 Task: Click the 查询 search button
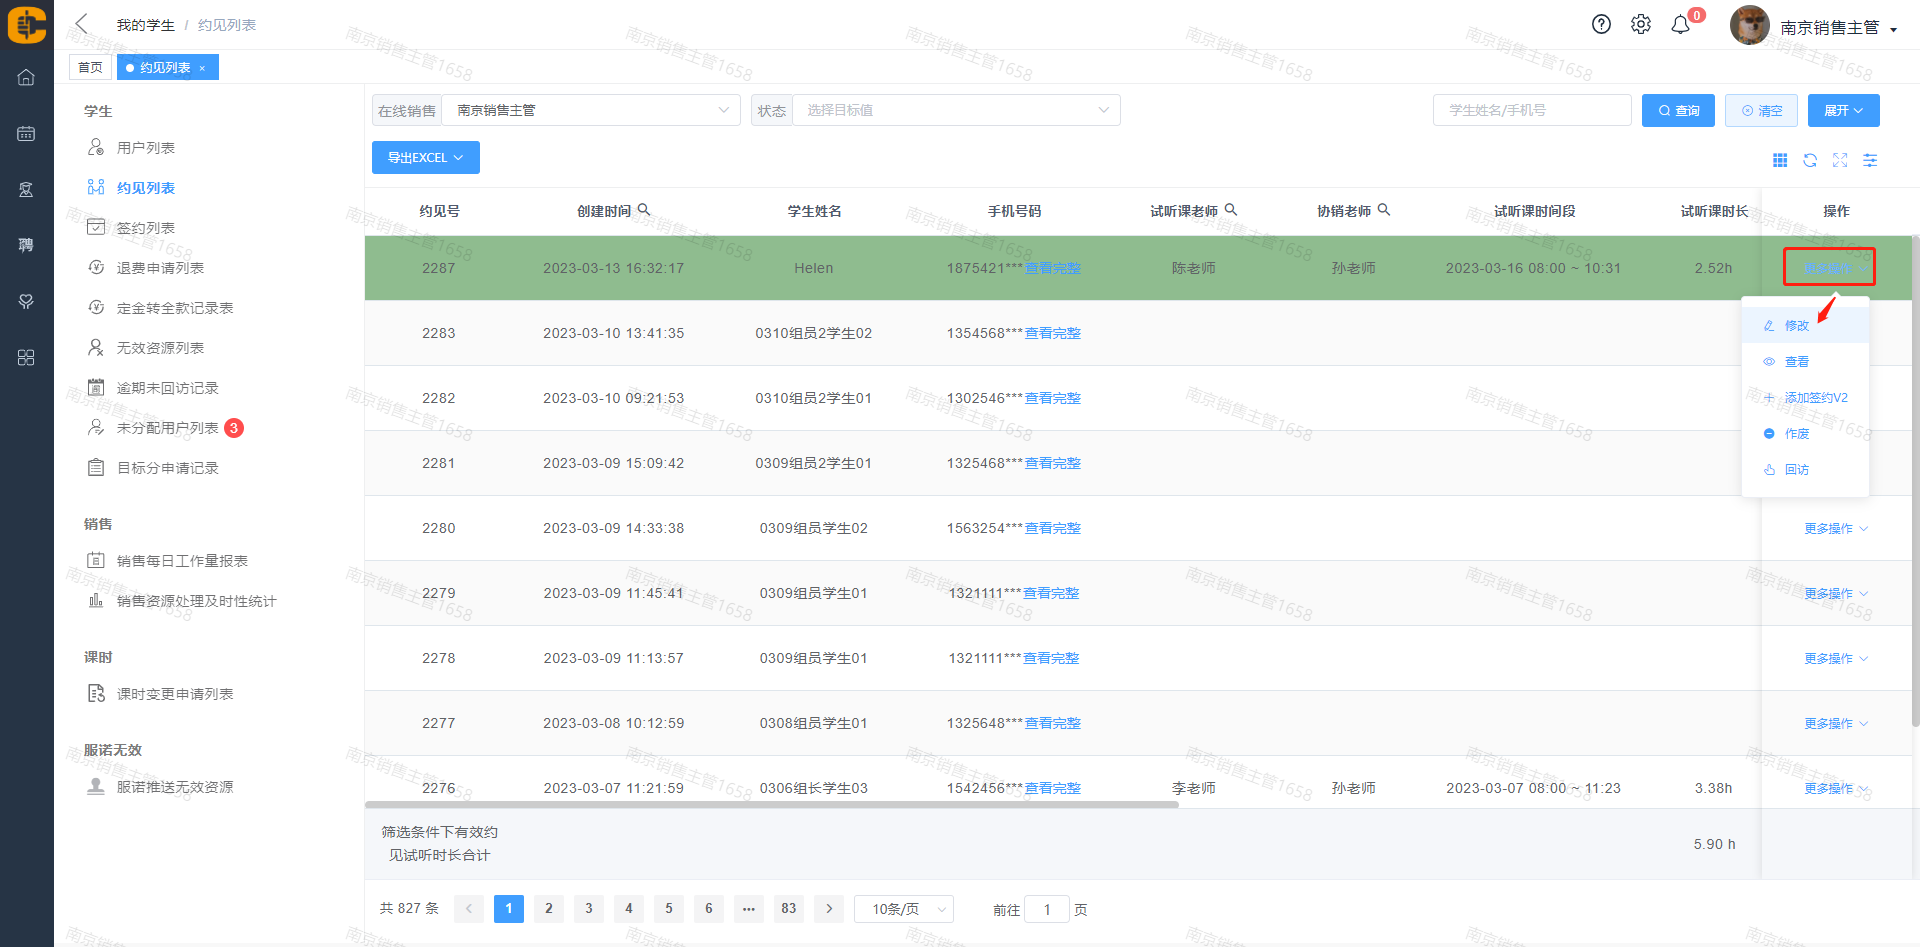pos(1678,110)
